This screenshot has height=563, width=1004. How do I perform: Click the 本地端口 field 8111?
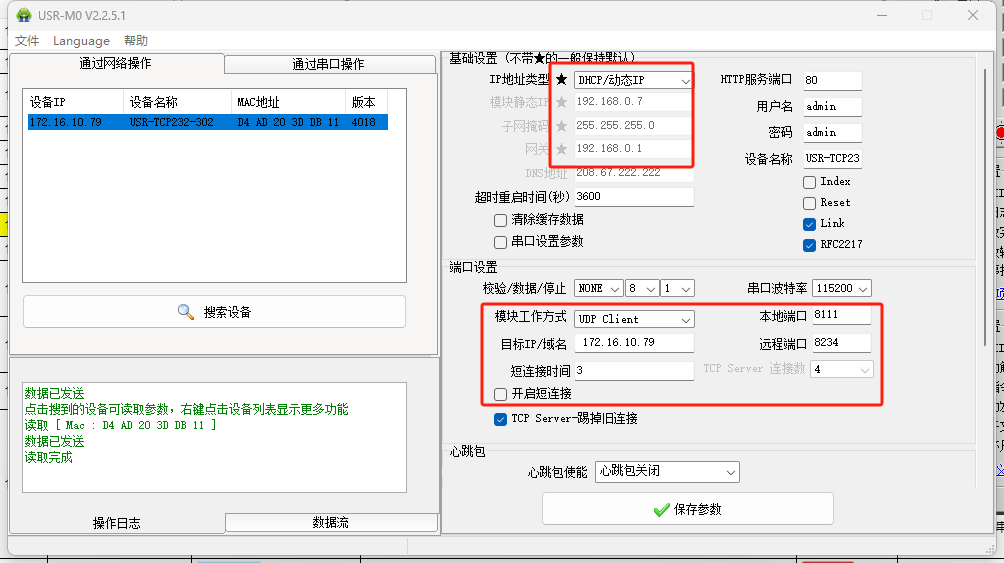(842, 315)
